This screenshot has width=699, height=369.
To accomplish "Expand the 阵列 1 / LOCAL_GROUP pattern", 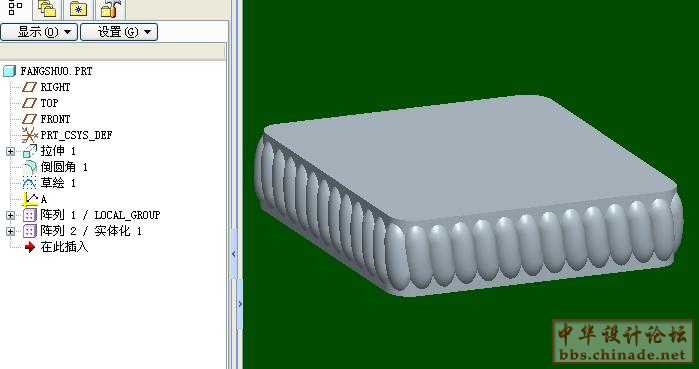I will click(10, 215).
